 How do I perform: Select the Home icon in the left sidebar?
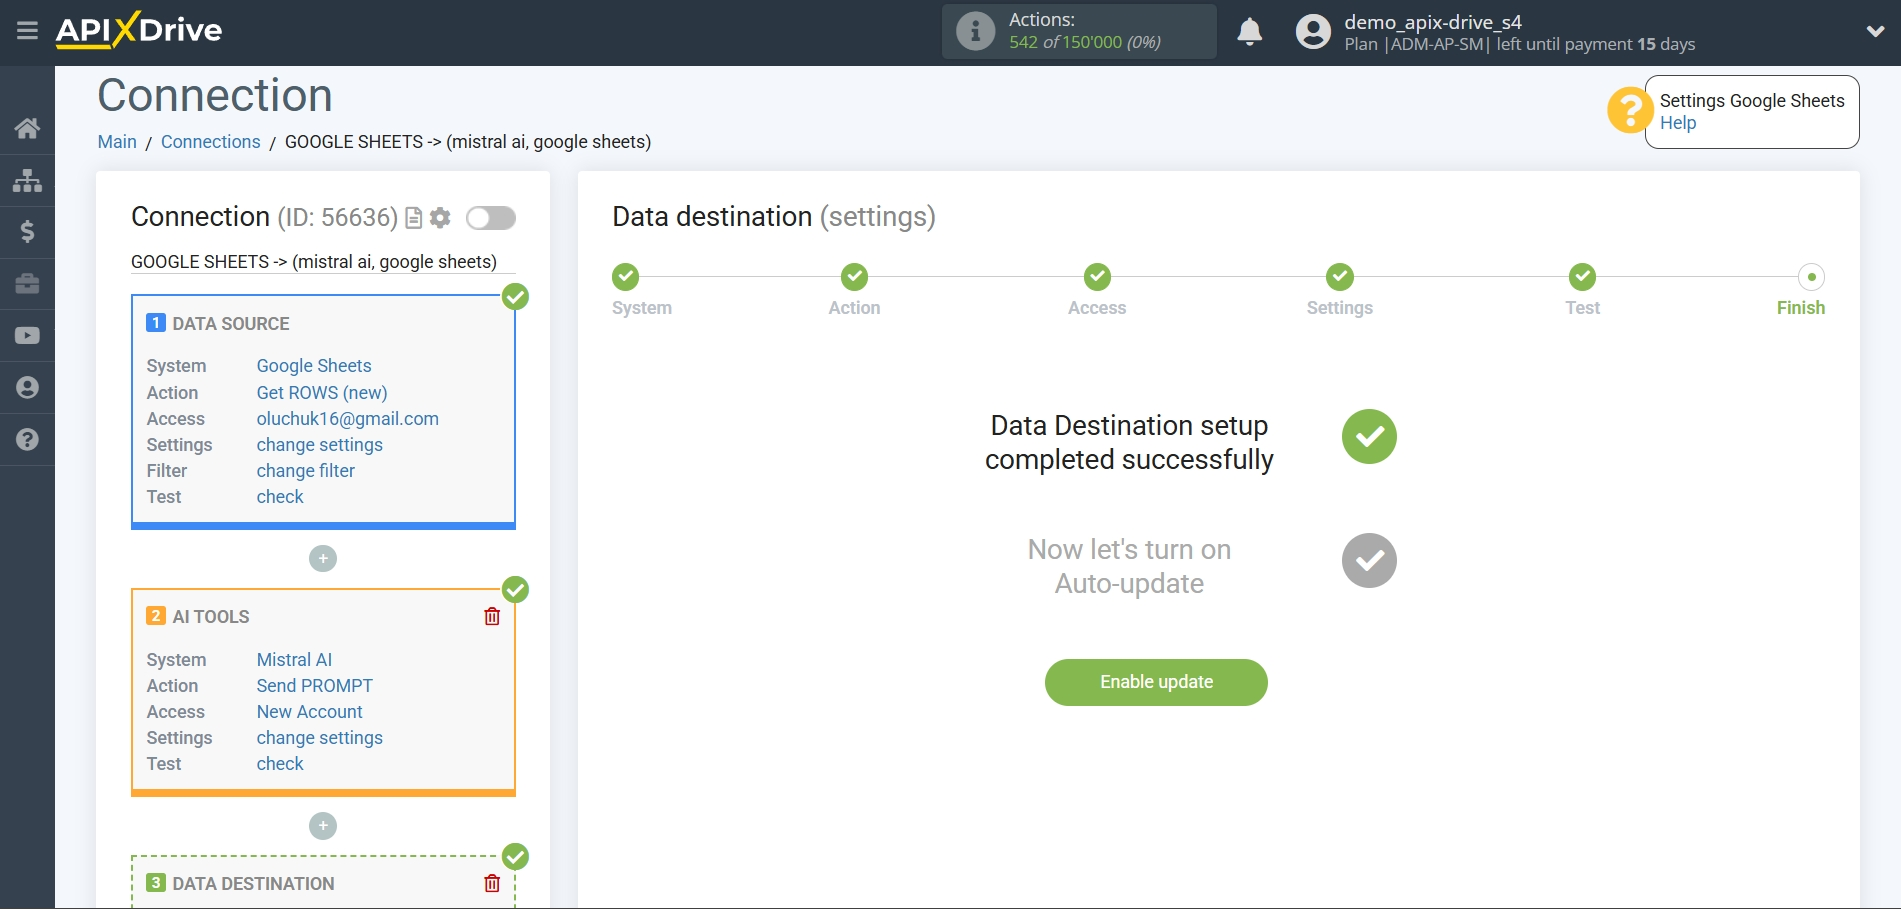(27, 127)
